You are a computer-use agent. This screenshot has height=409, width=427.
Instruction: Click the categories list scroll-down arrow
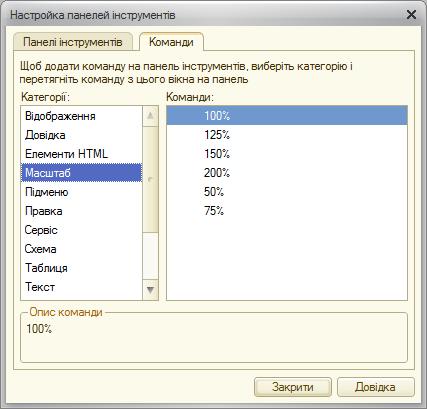[150, 290]
